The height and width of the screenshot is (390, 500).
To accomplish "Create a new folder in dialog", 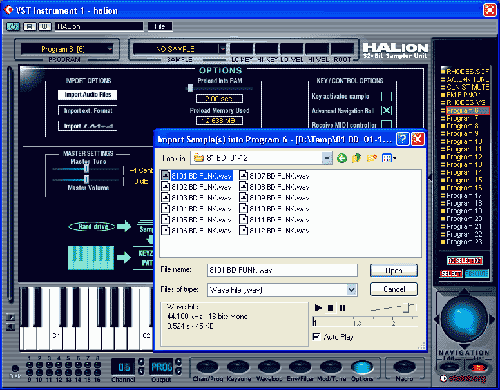I will pyautogui.click(x=371, y=158).
